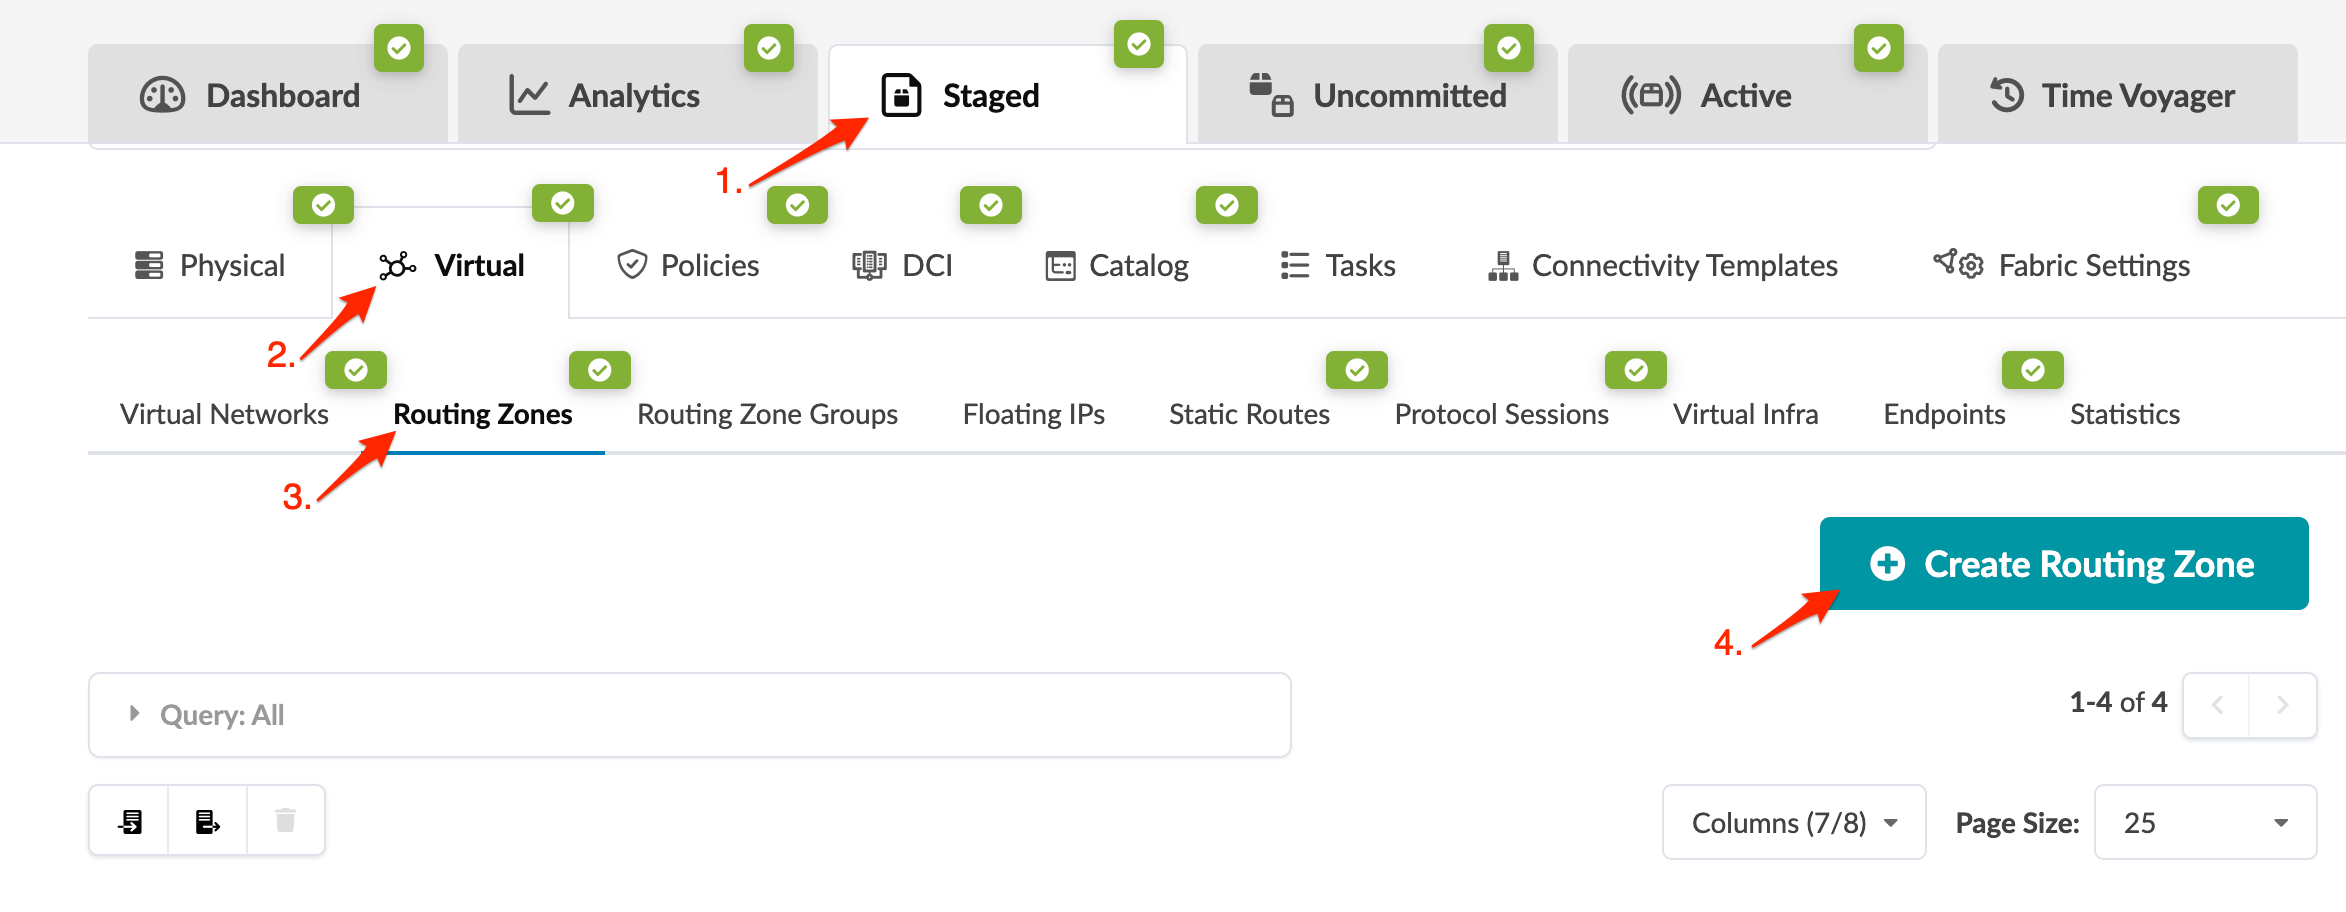The width and height of the screenshot is (2346, 912).
Task: Open the Routing Zone Groups tab
Action: tap(767, 414)
